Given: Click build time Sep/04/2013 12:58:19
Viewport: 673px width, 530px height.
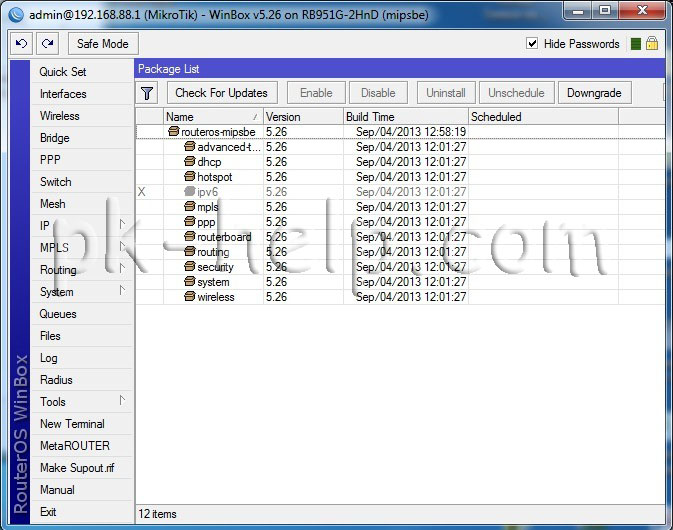Looking at the screenshot, I should (x=411, y=132).
